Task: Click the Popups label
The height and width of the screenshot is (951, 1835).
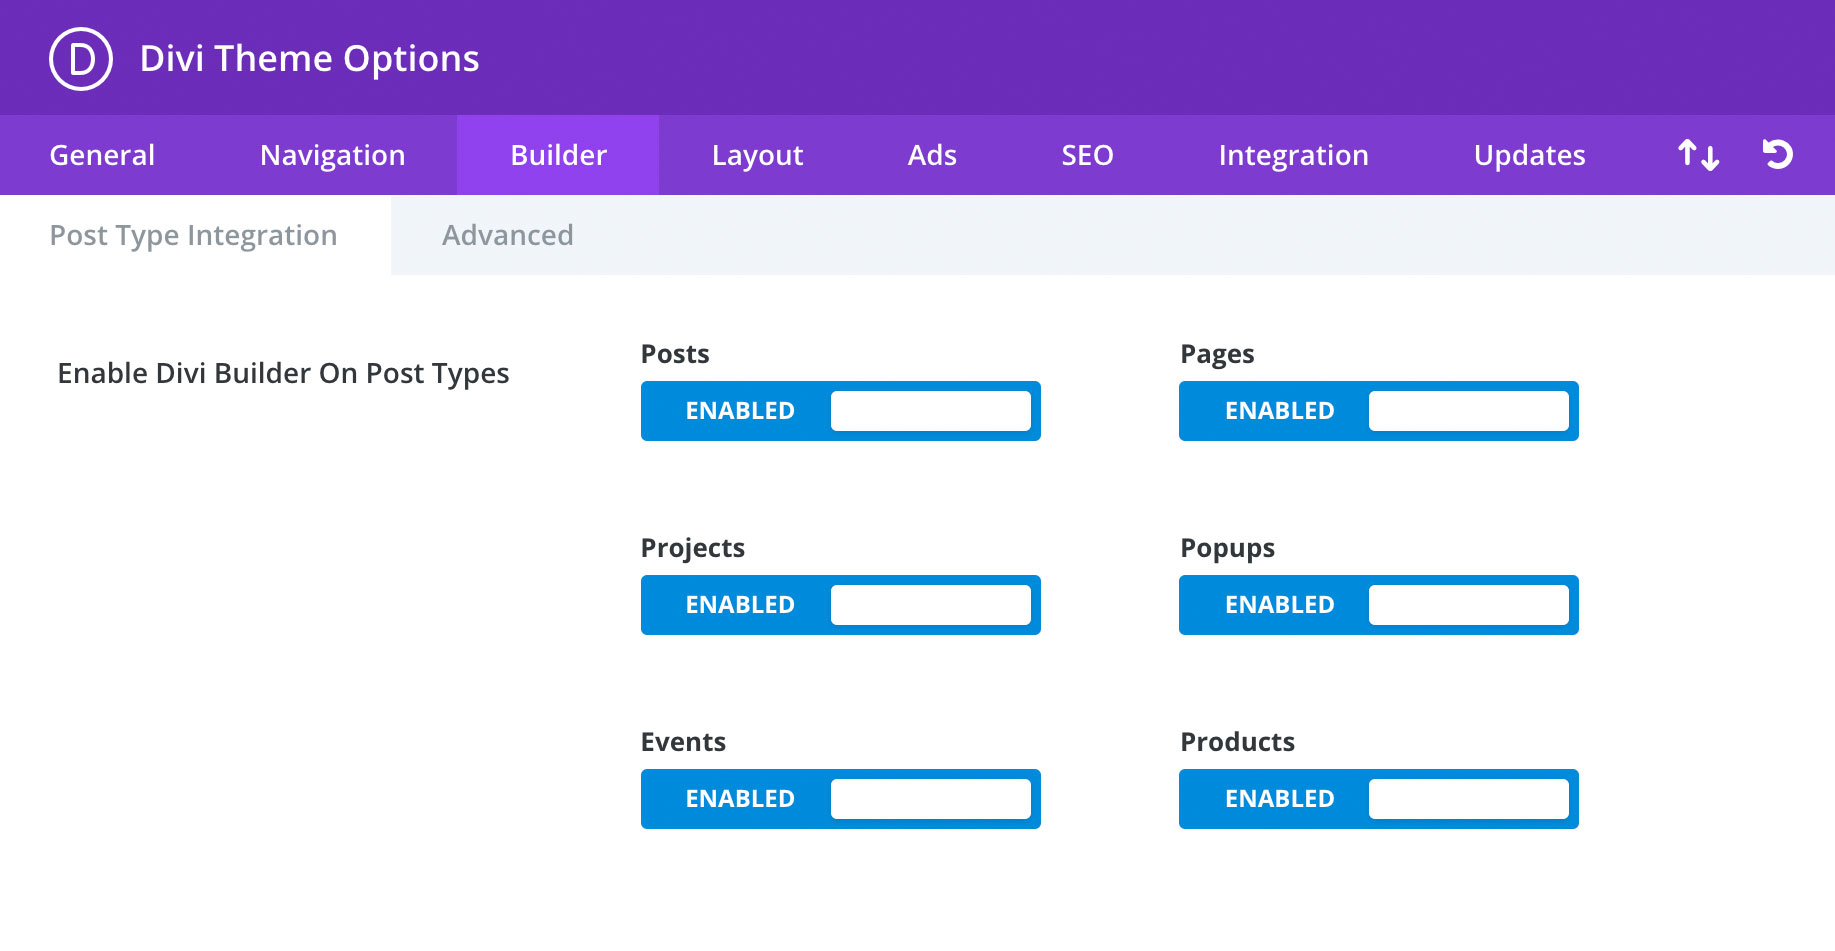Action: click(1227, 549)
